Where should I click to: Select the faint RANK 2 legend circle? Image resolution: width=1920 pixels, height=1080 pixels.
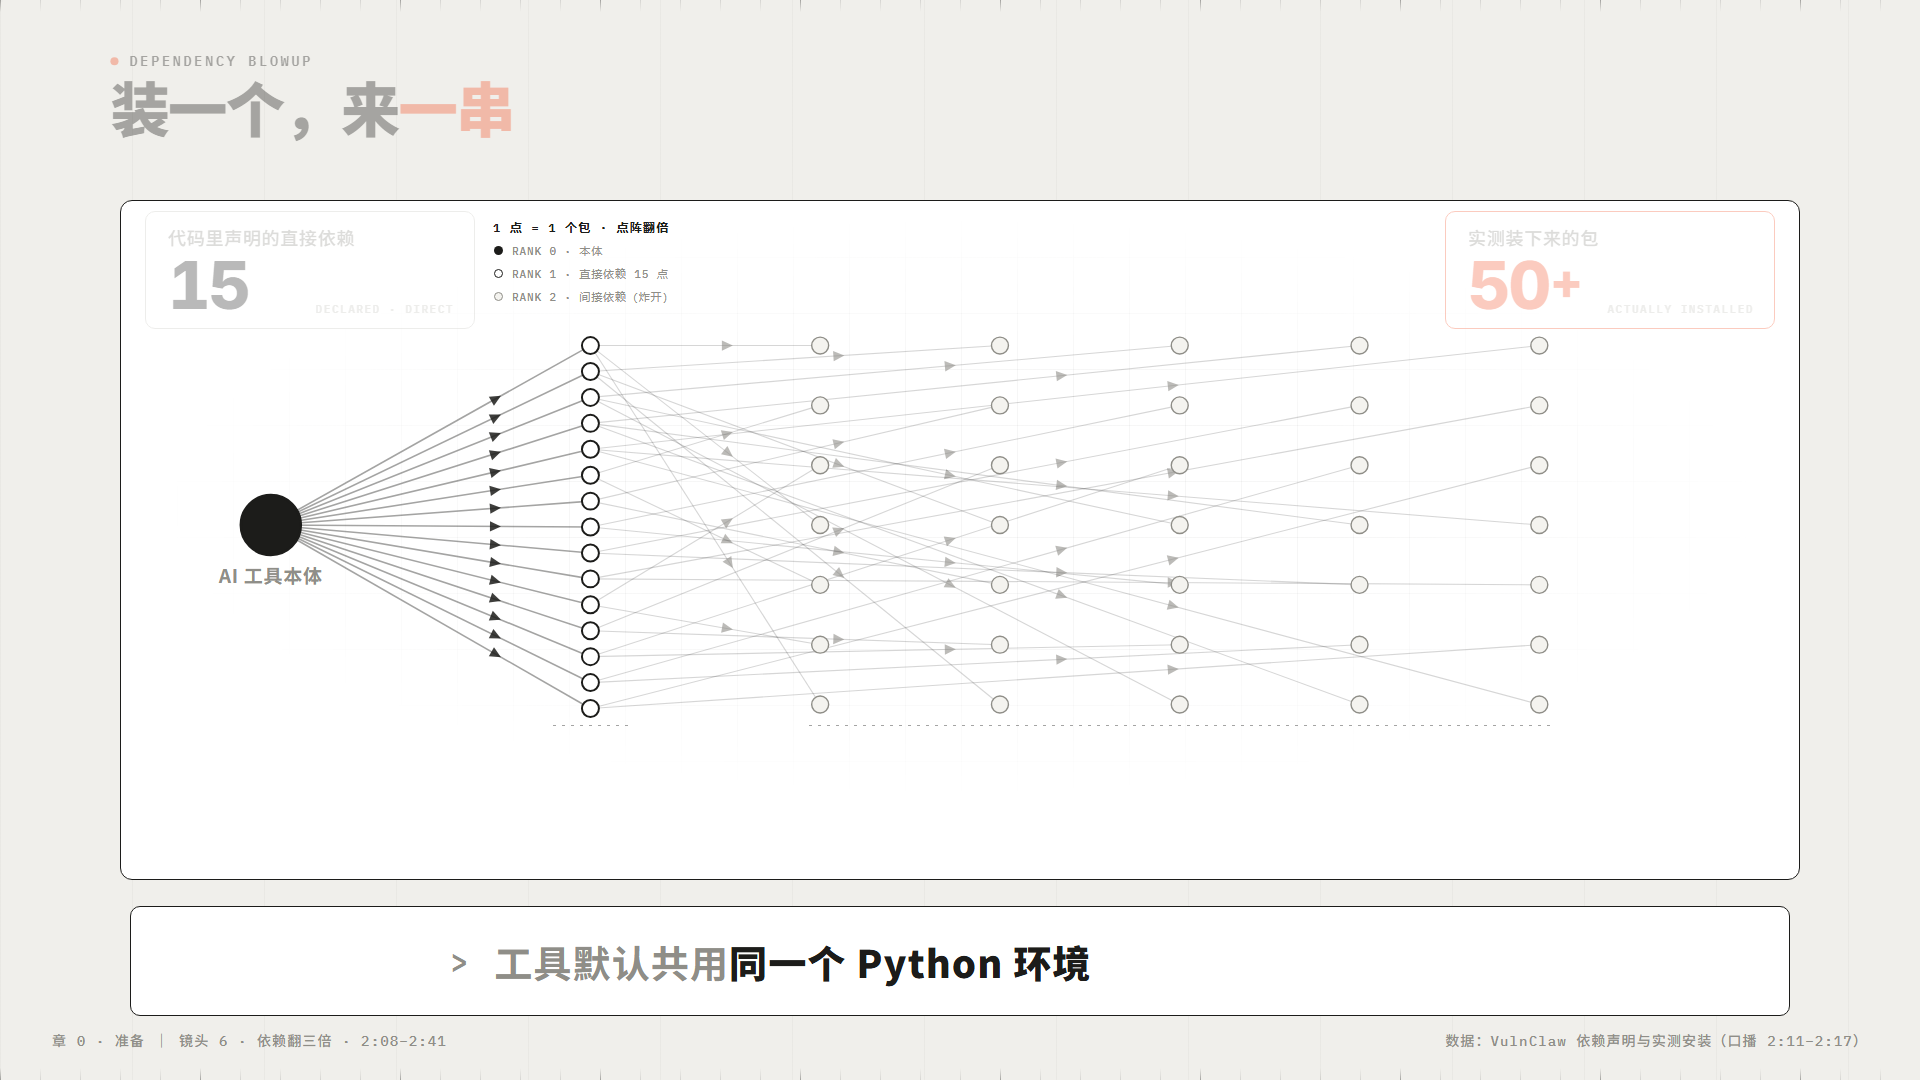click(498, 297)
